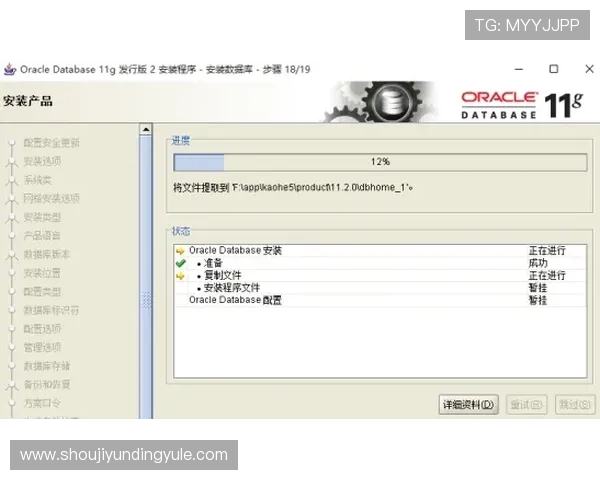This screenshot has width=600, height=480.
Task: Click the step node beside 数据库版本
Action: pyautogui.click(x=12, y=254)
